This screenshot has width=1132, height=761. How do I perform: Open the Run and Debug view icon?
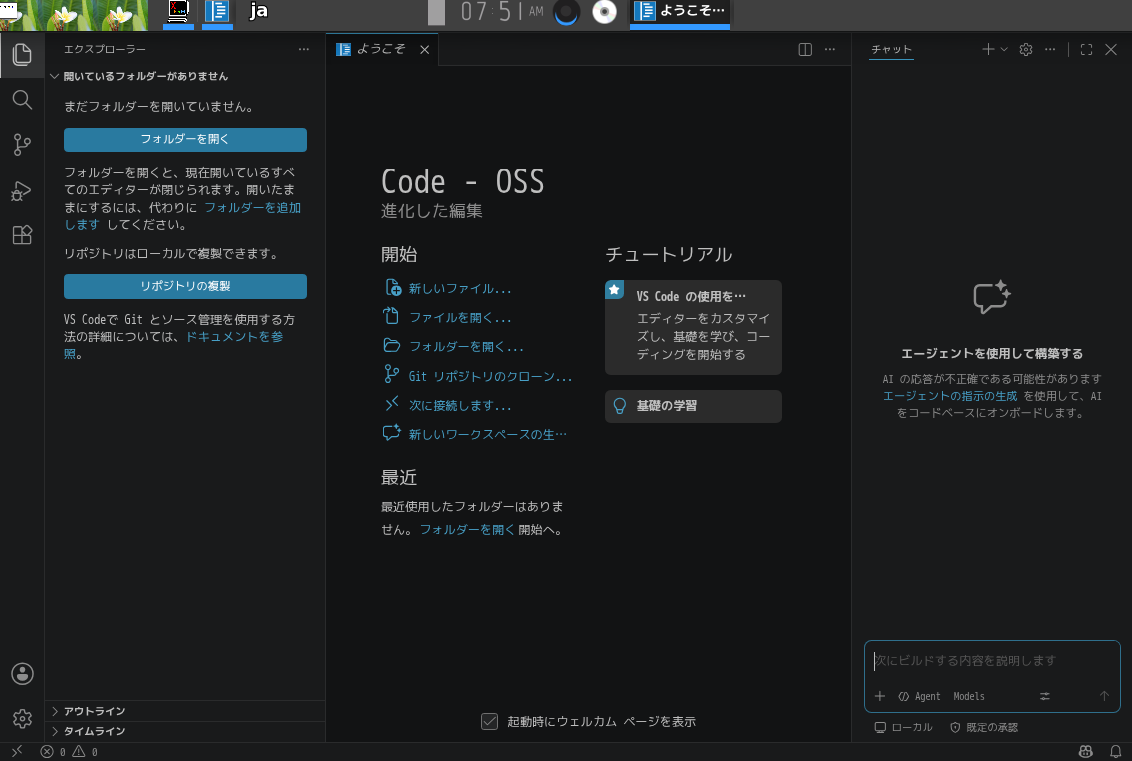[22, 191]
